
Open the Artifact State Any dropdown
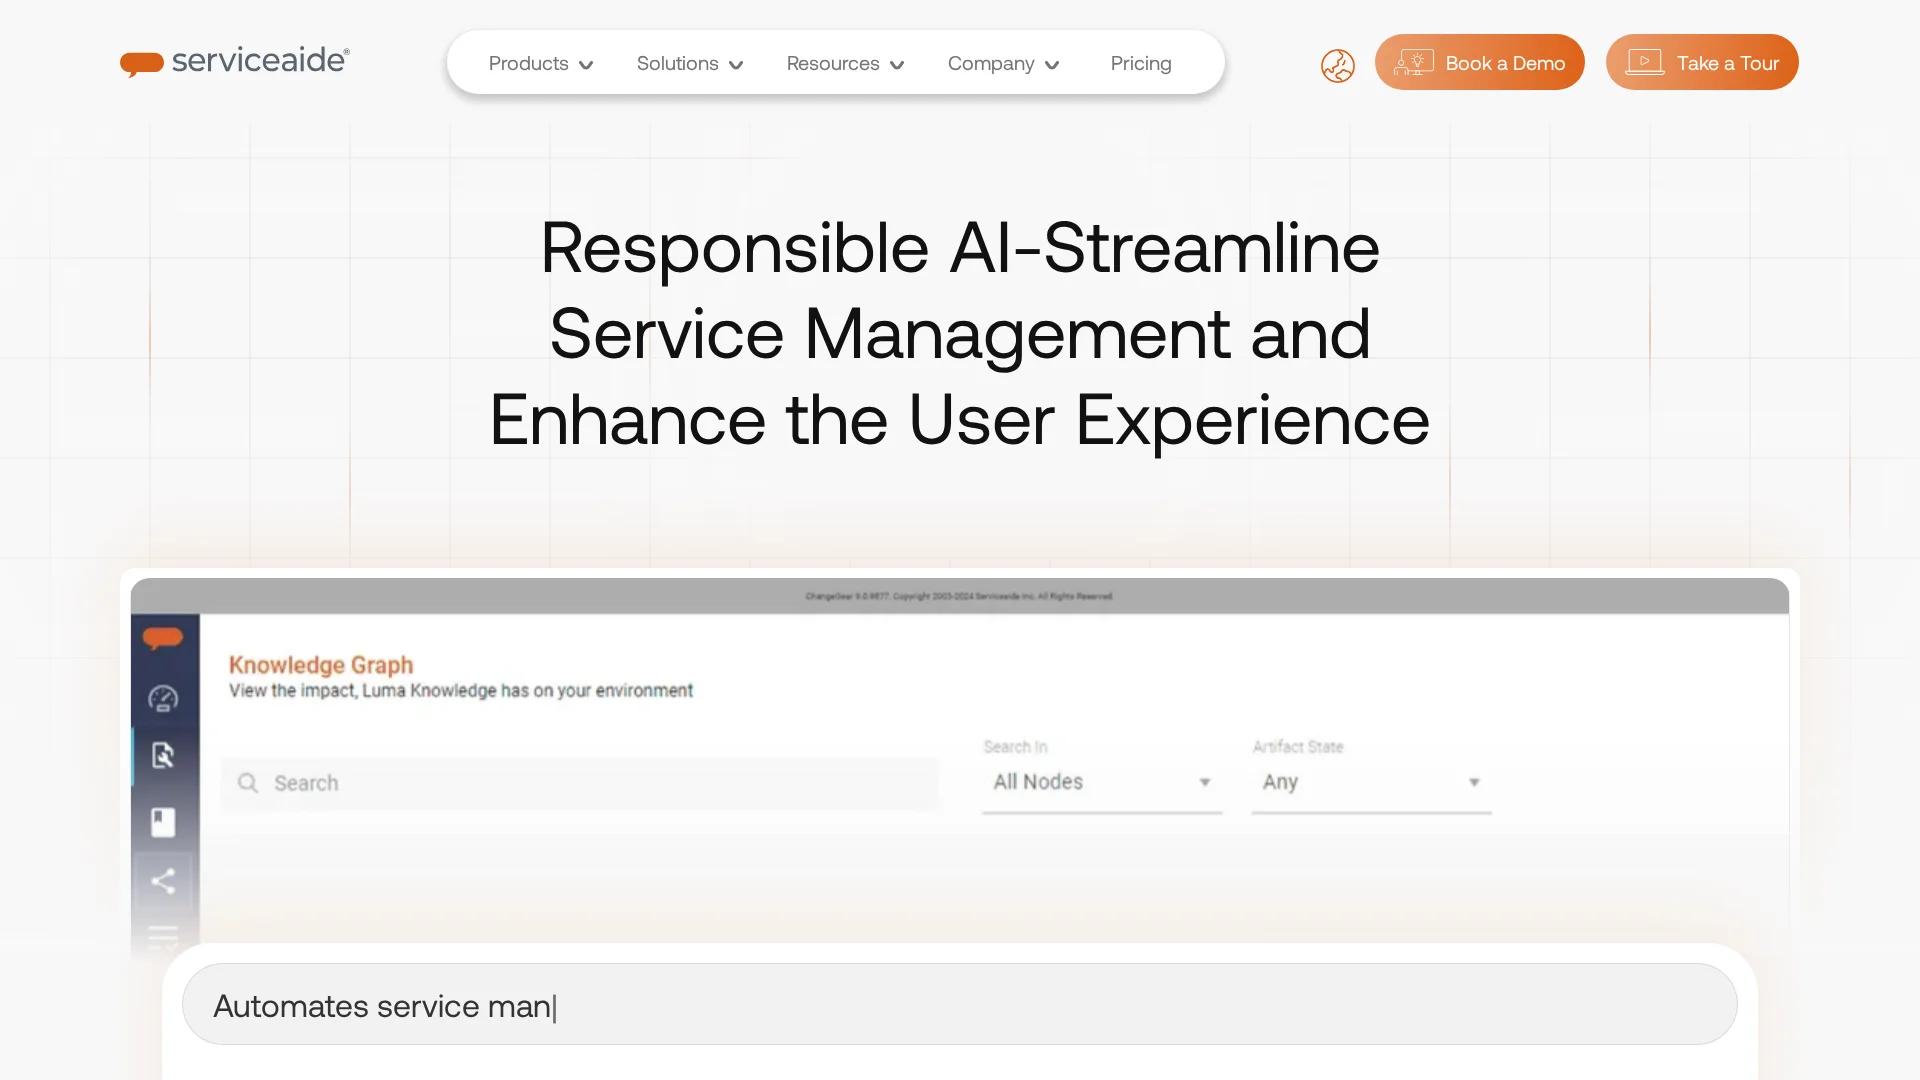pos(1370,782)
